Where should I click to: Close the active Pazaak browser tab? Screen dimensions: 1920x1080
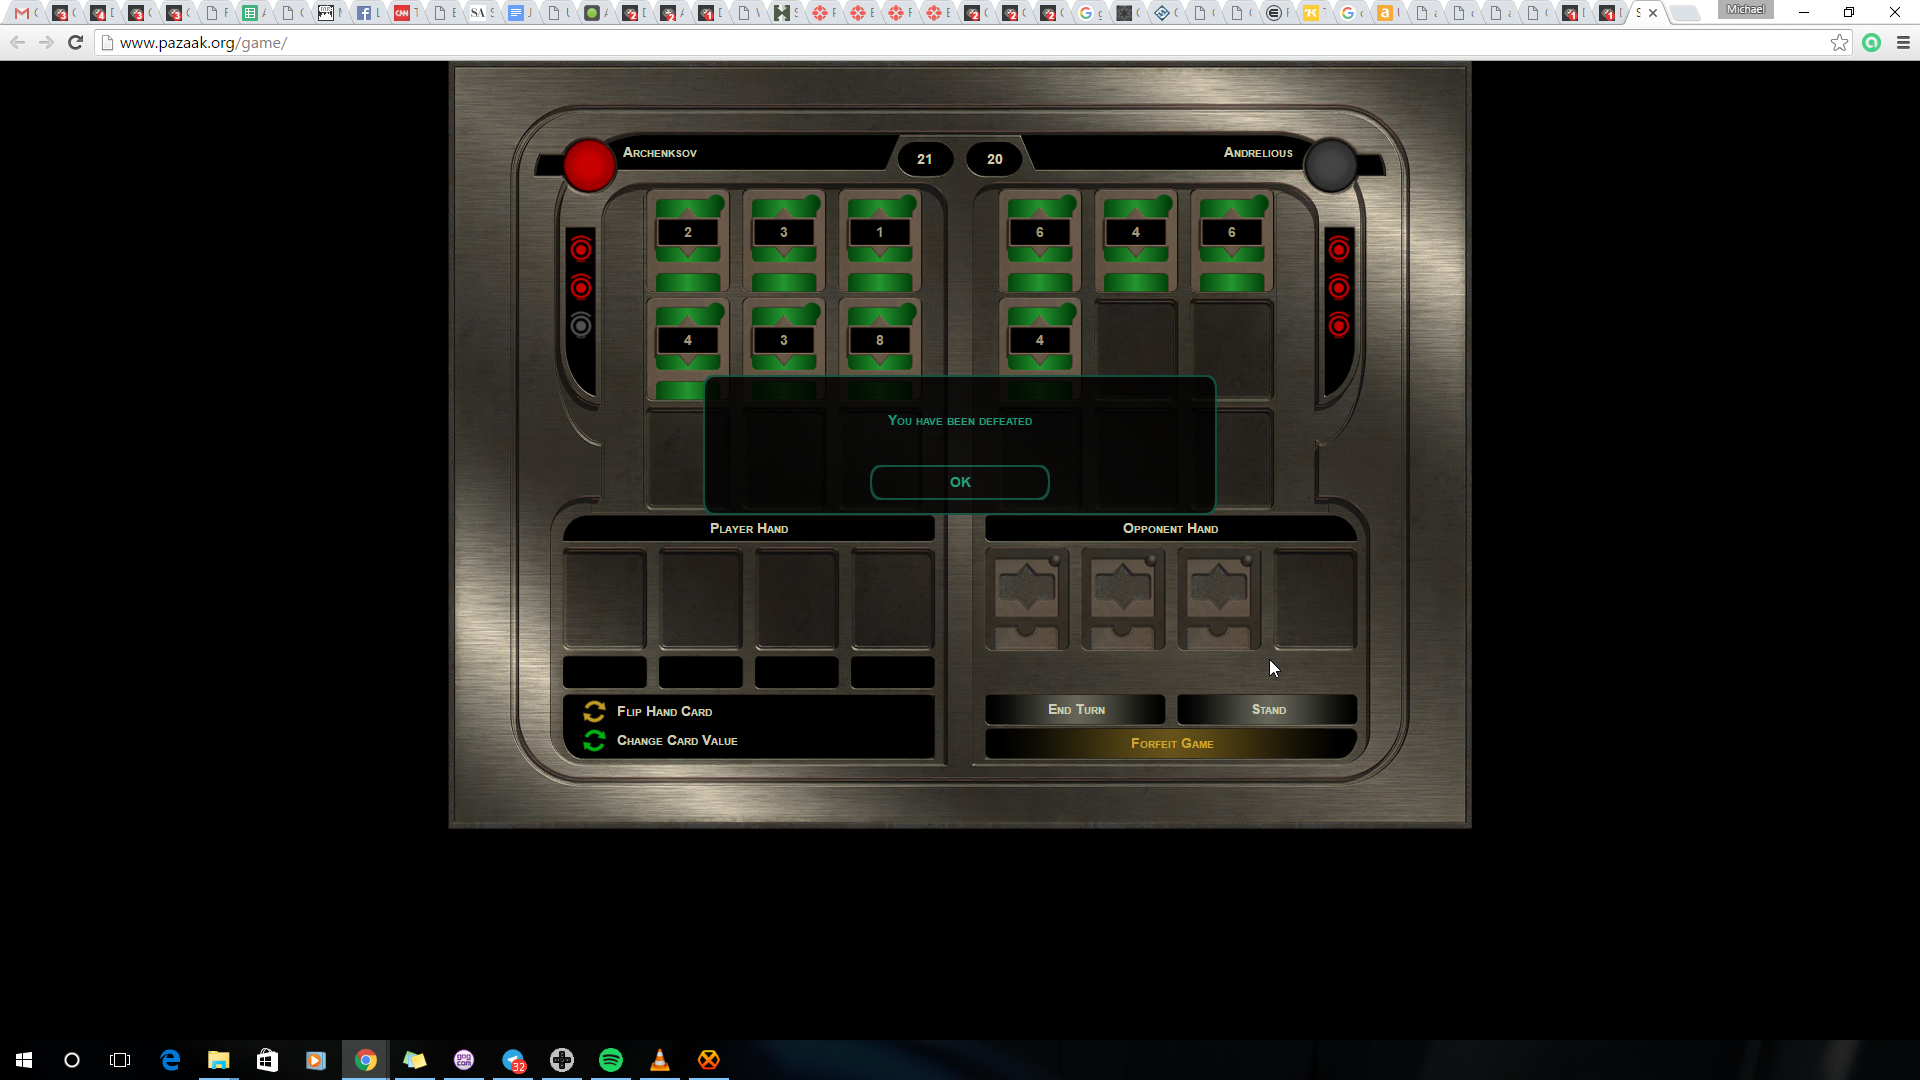click(x=1653, y=13)
